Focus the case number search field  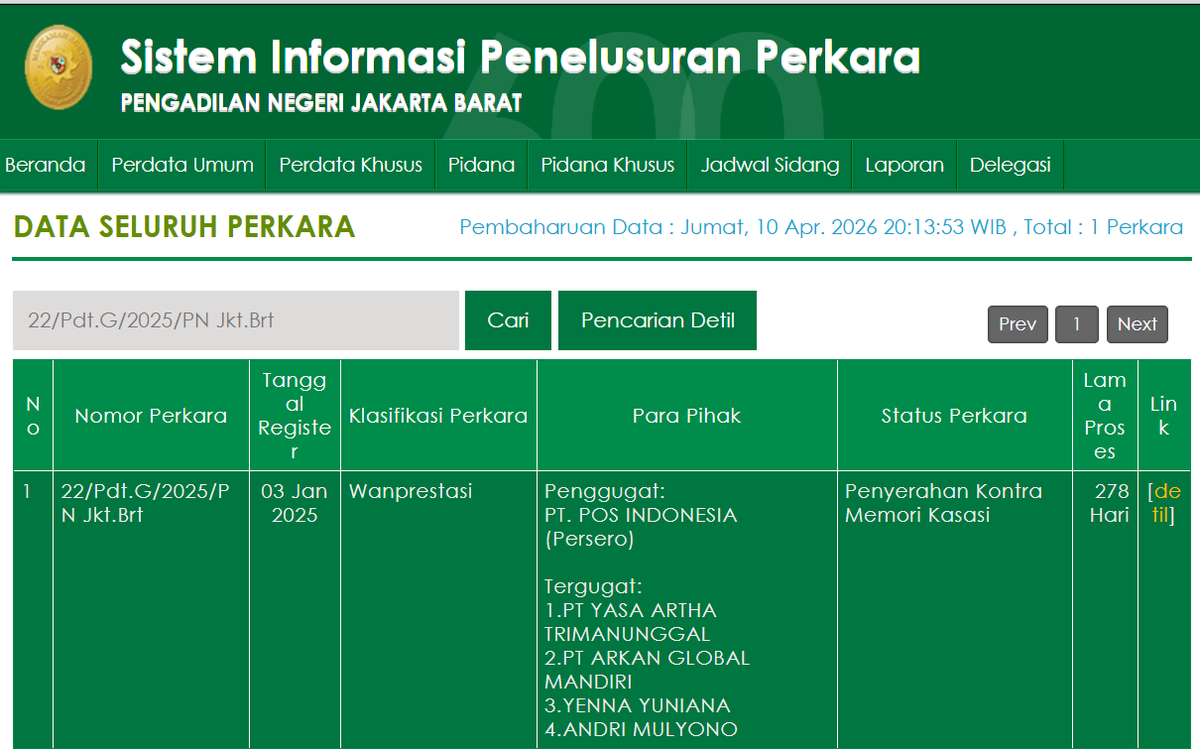pyautogui.click(x=236, y=320)
